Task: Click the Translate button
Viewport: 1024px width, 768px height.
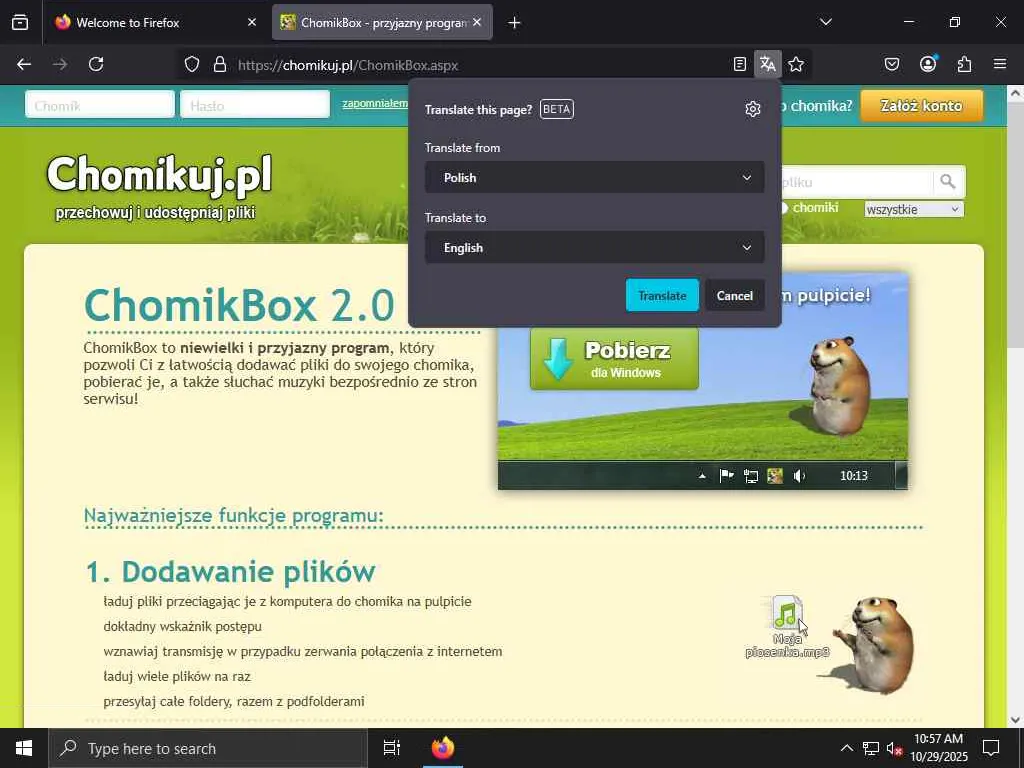Action: tap(662, 295)
